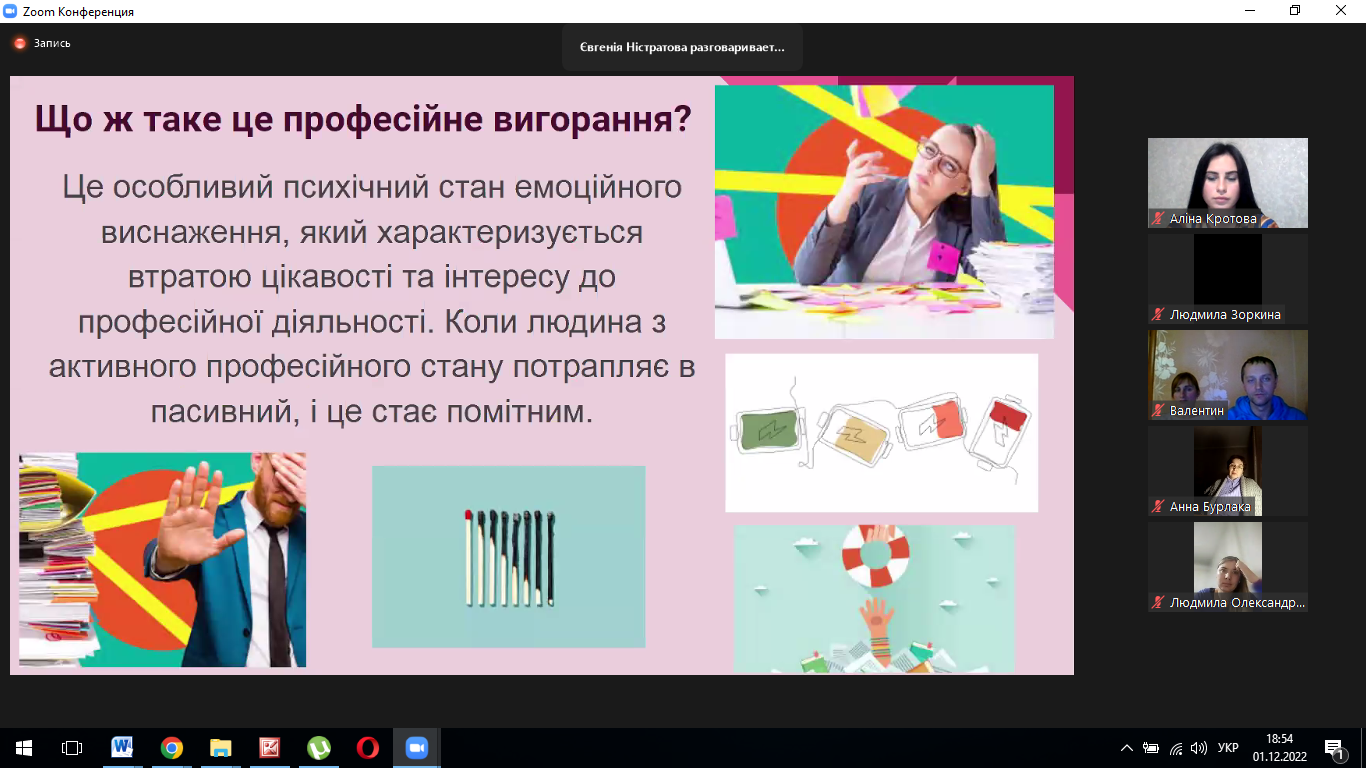Launch Google Chrome from the taskbar

click(x=172, y=747)
